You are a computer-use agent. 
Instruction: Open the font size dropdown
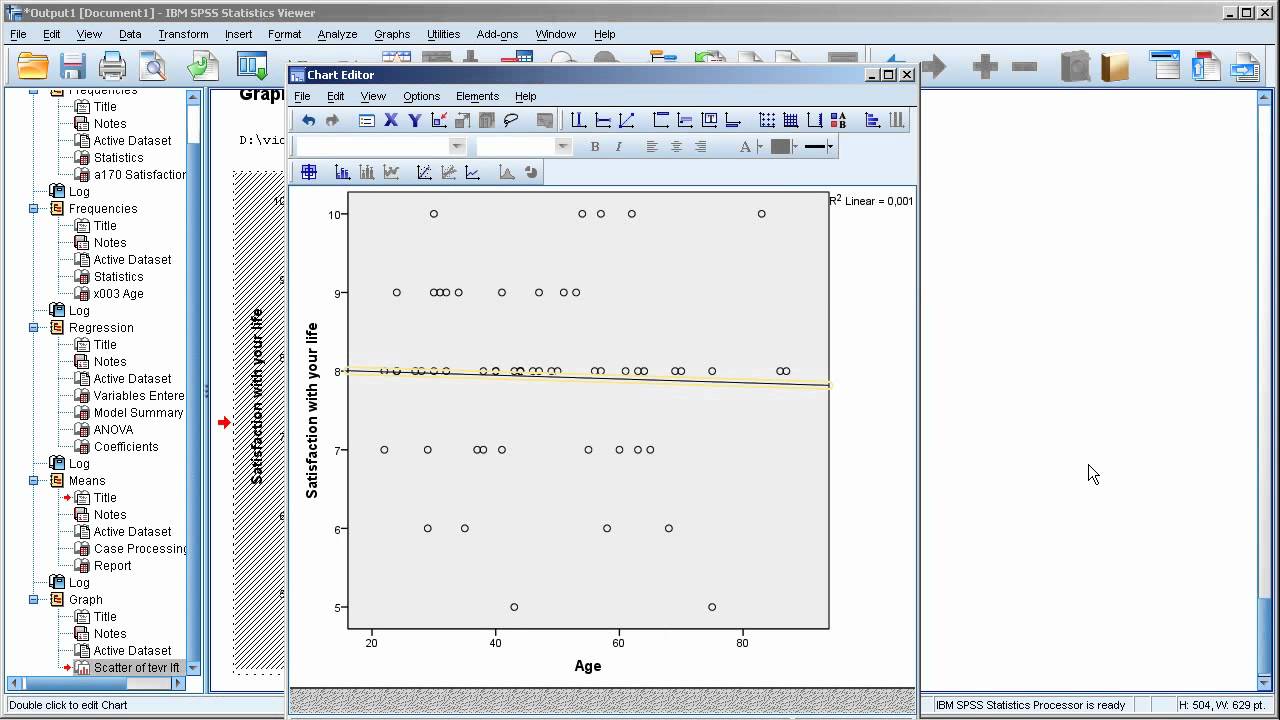[x=562, y=146]
